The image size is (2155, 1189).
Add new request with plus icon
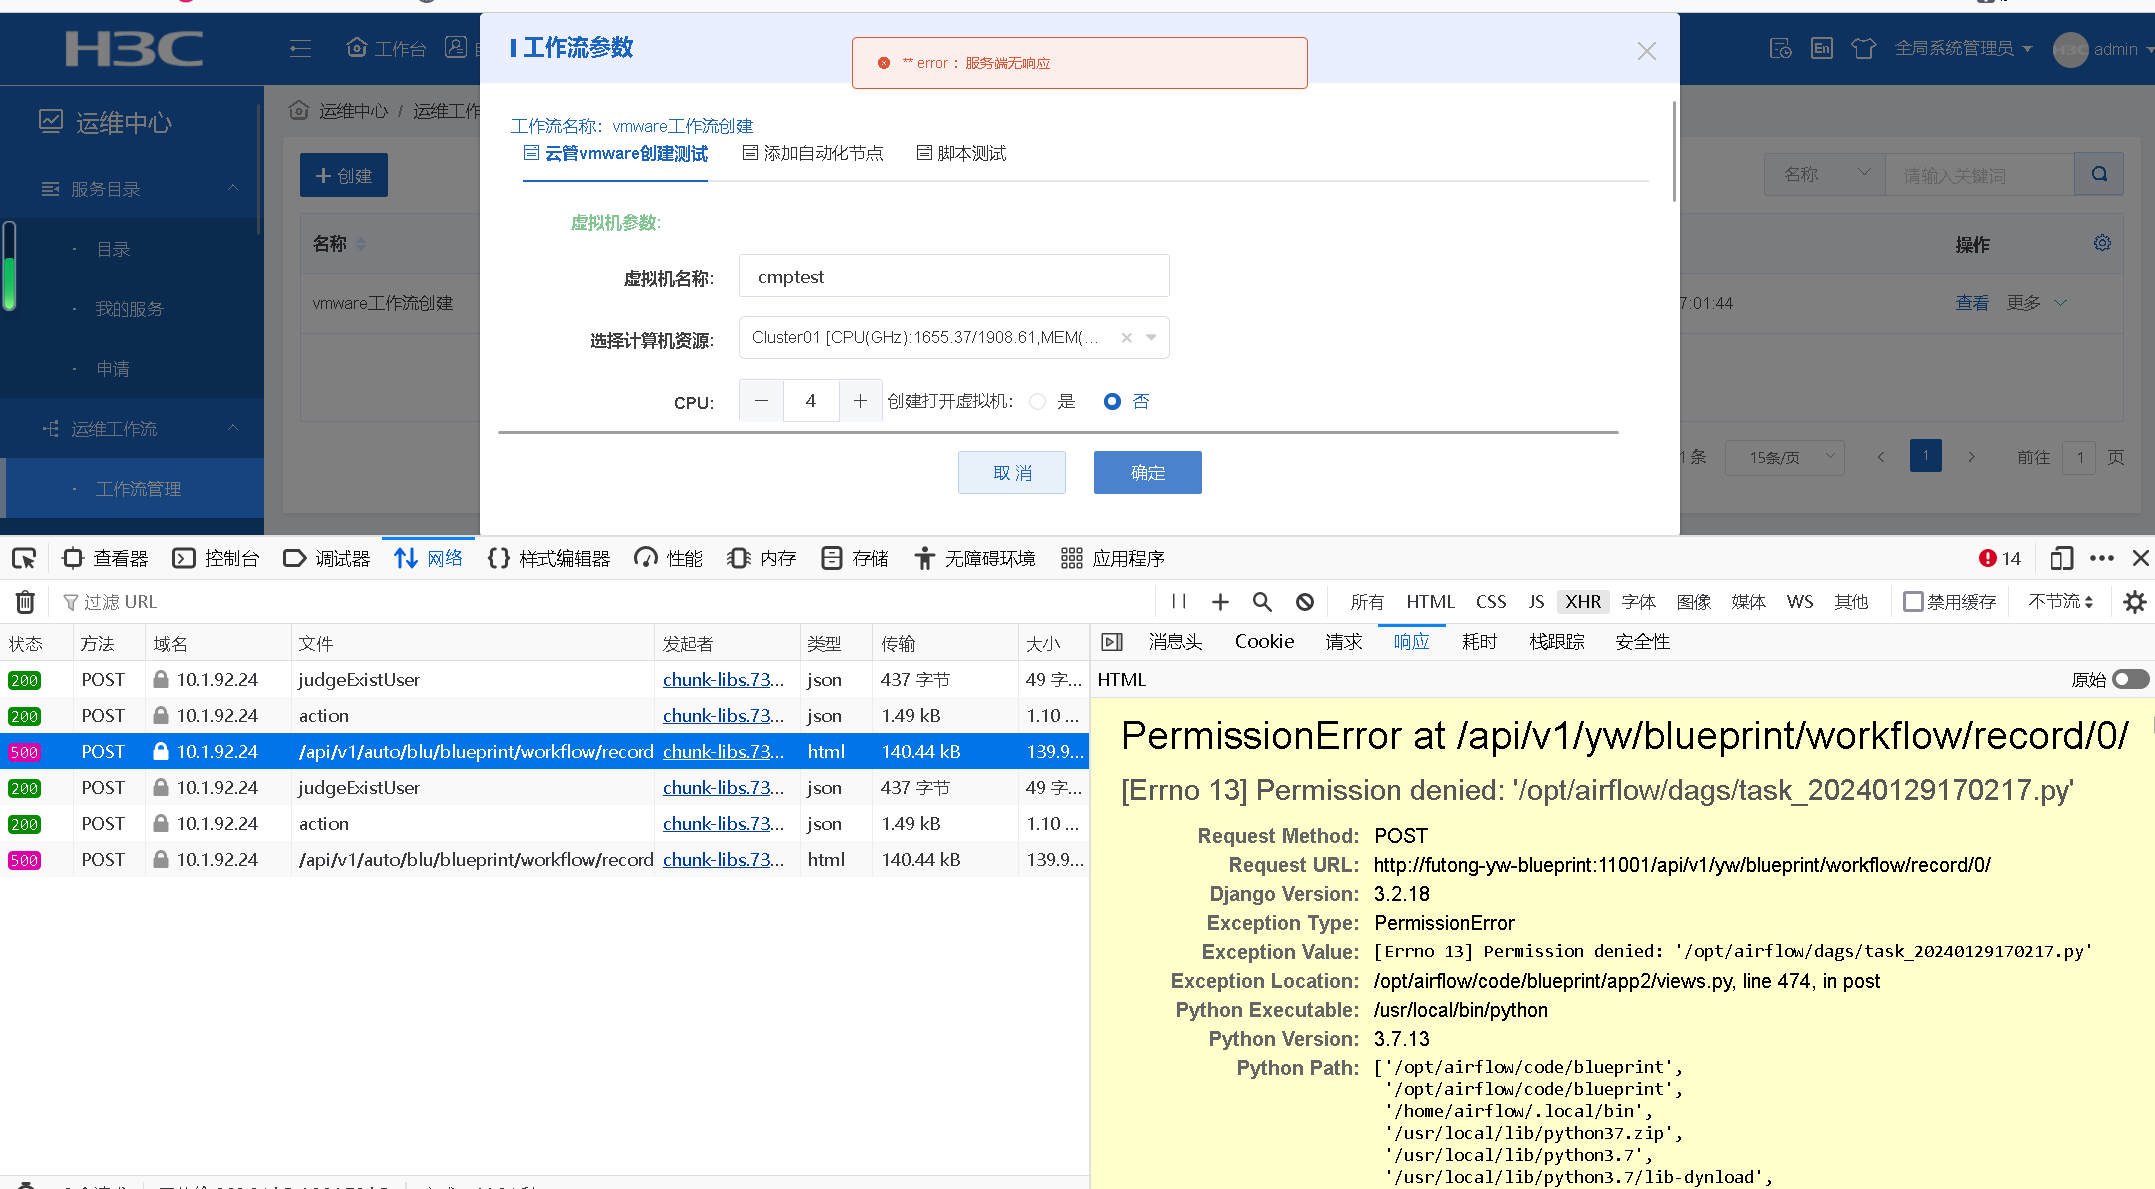(x=1220, y=601)
